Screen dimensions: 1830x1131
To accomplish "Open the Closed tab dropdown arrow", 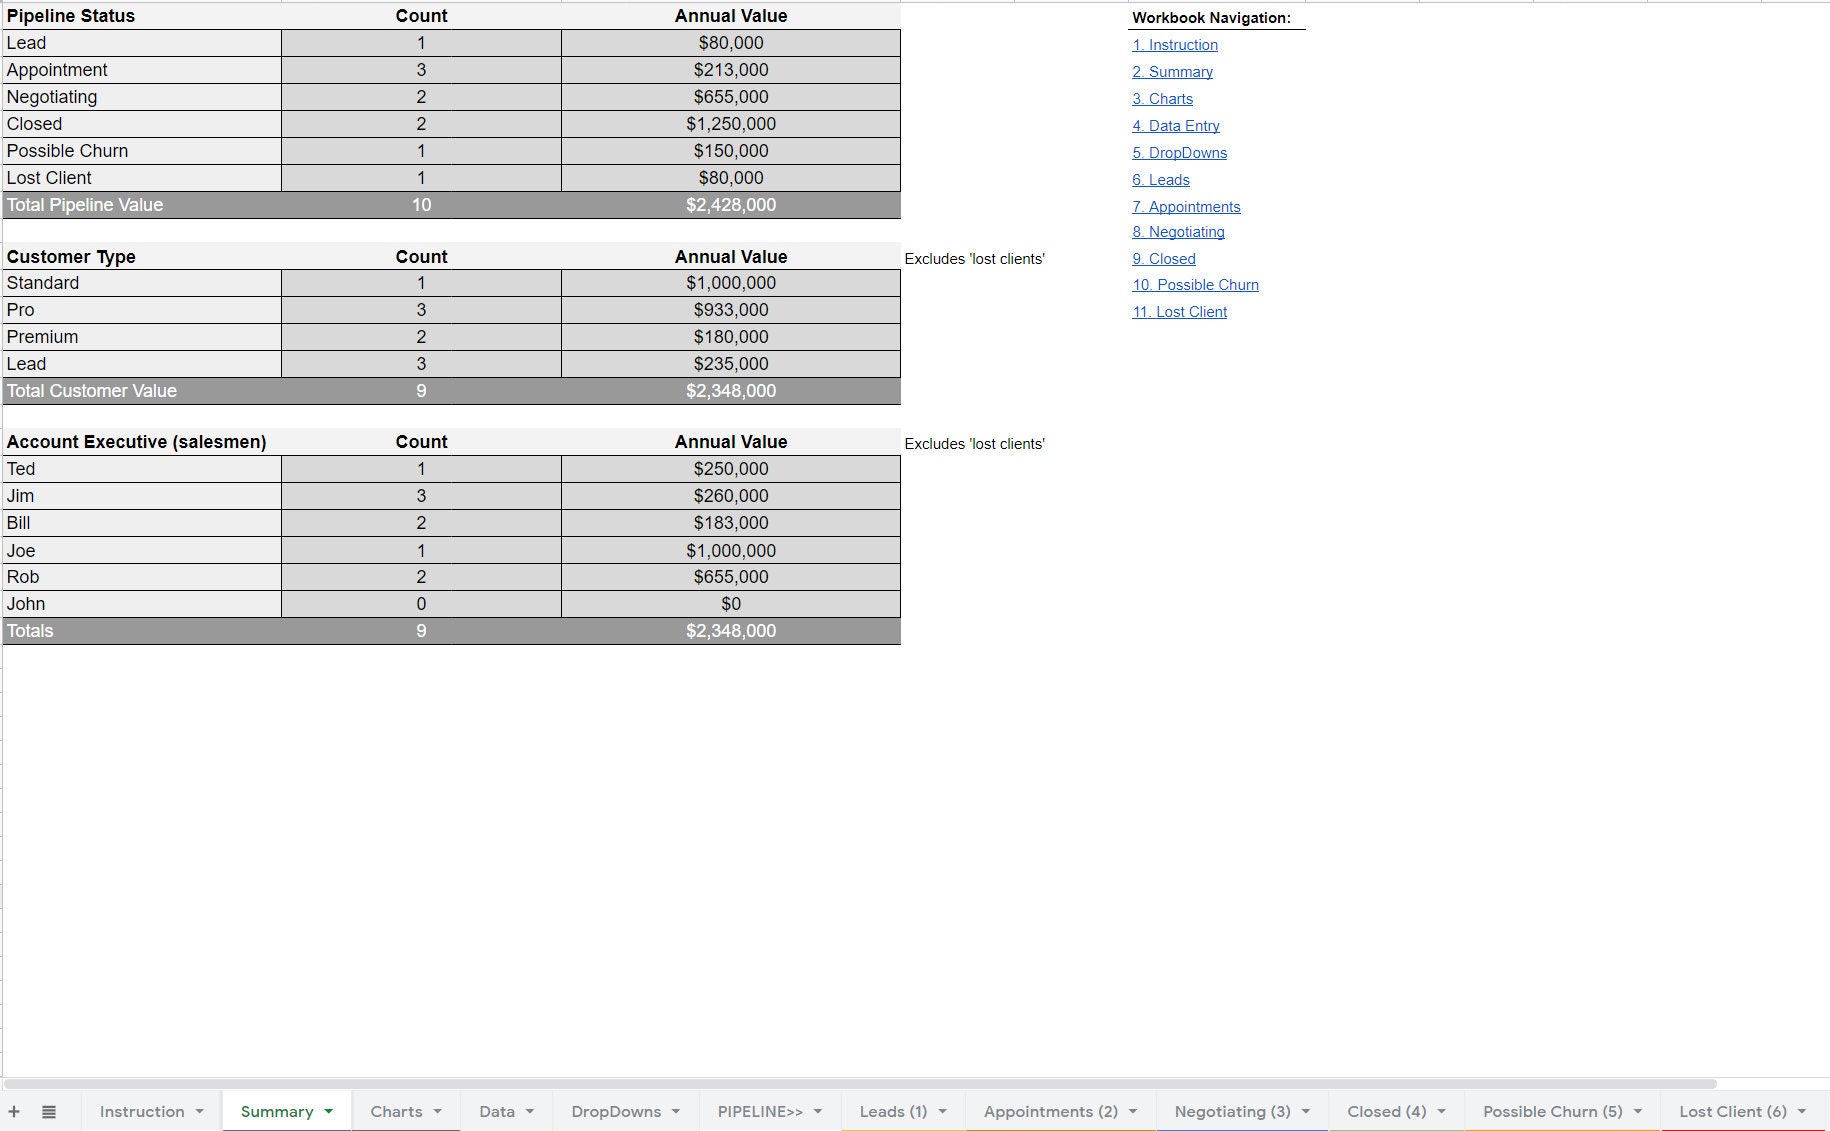I will [x=1441, y=1111].
